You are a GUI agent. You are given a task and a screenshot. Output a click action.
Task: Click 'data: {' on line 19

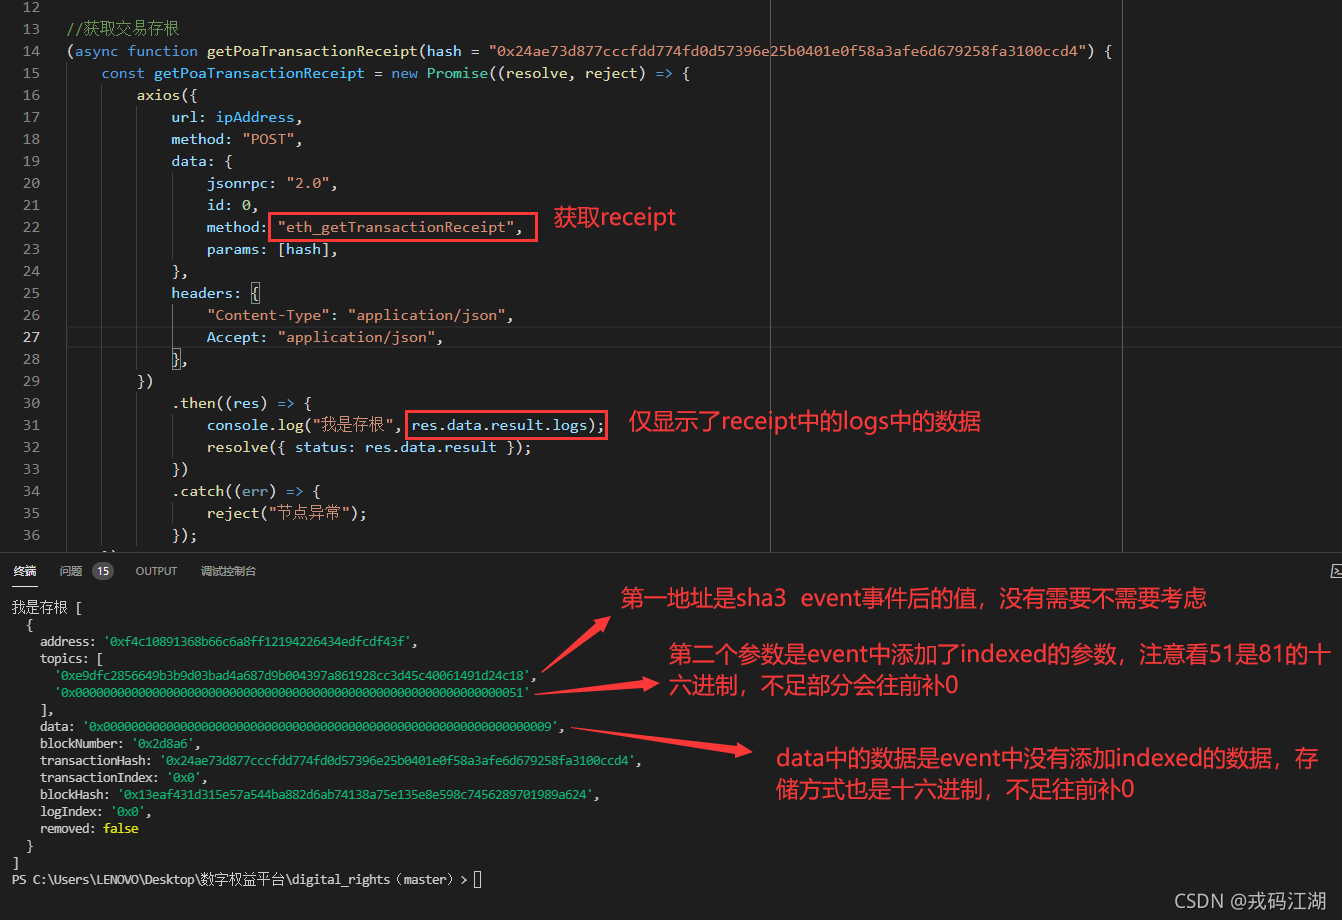202,161
